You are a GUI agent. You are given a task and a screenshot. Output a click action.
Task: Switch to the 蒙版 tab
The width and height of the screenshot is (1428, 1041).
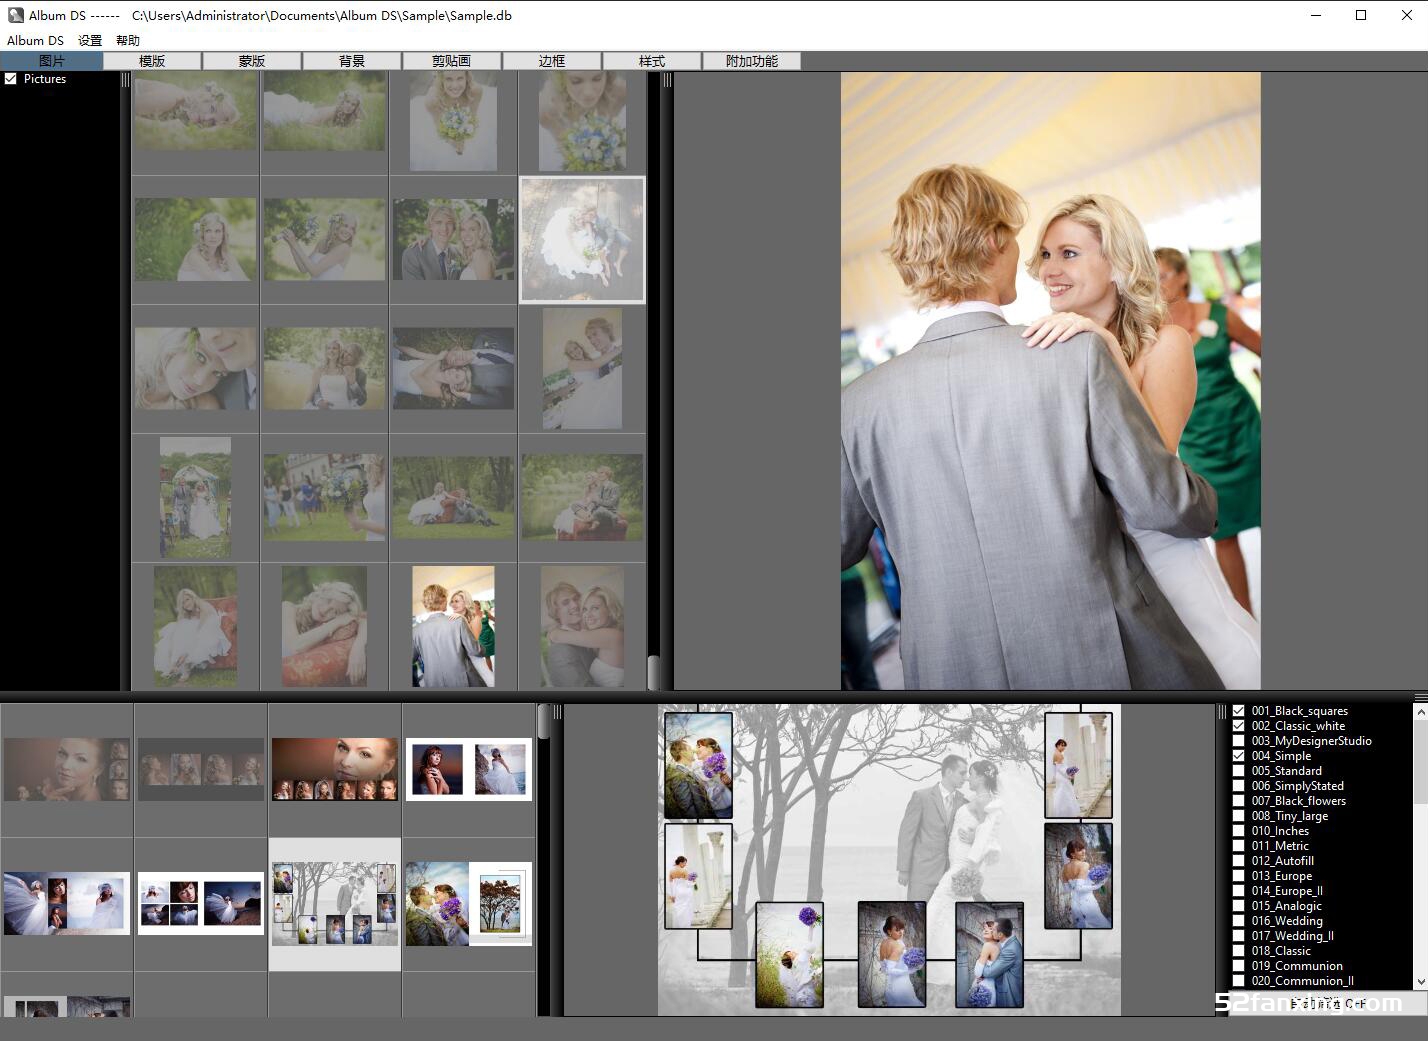(252, 61)
